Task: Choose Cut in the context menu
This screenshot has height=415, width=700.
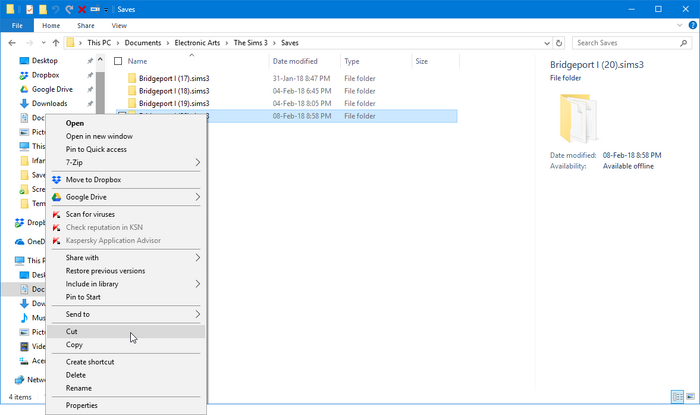Action: tap(126, 332)
